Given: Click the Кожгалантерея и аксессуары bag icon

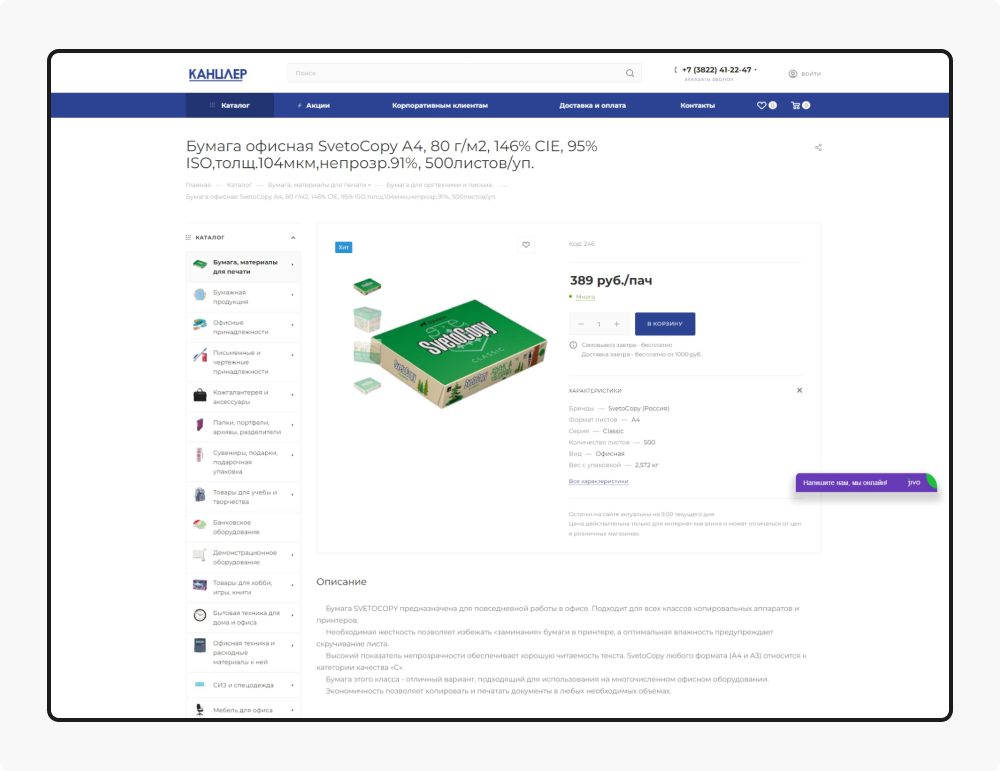Looking at the screenshot, I should click(x=200, y=395).
